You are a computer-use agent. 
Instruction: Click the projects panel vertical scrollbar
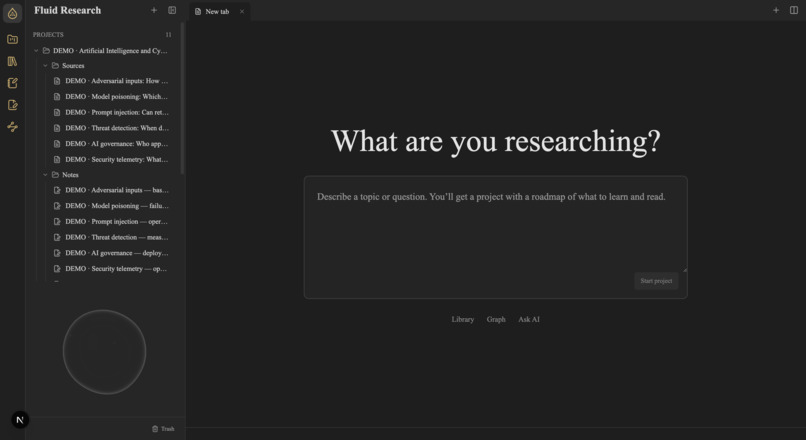click(x=182, y=98)
